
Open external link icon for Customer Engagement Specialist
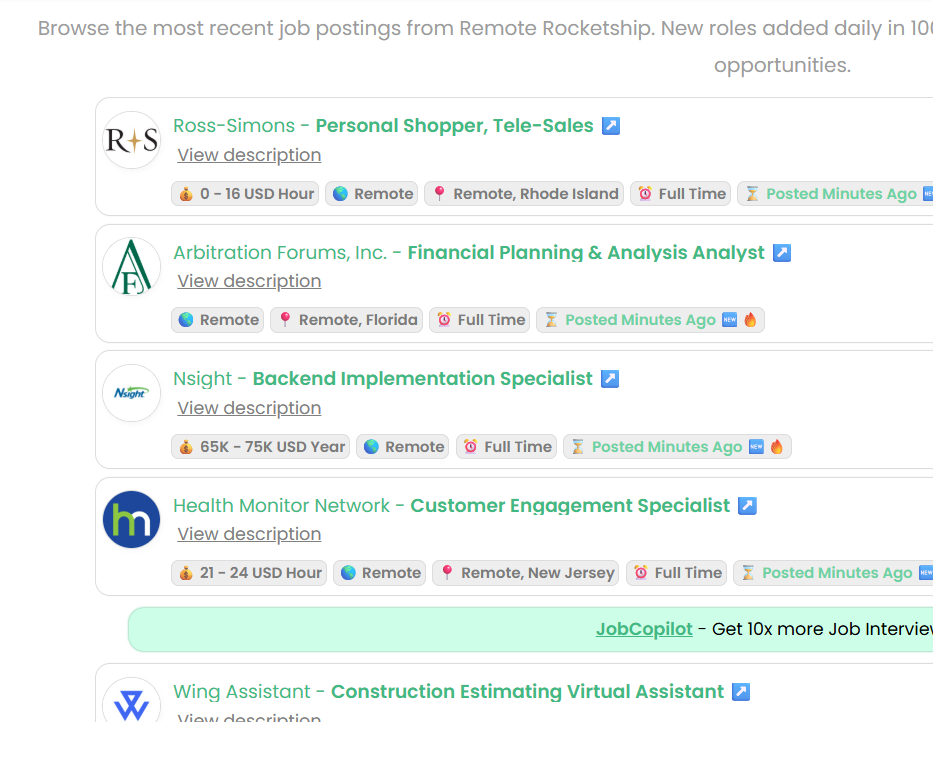tap(747, 505)
